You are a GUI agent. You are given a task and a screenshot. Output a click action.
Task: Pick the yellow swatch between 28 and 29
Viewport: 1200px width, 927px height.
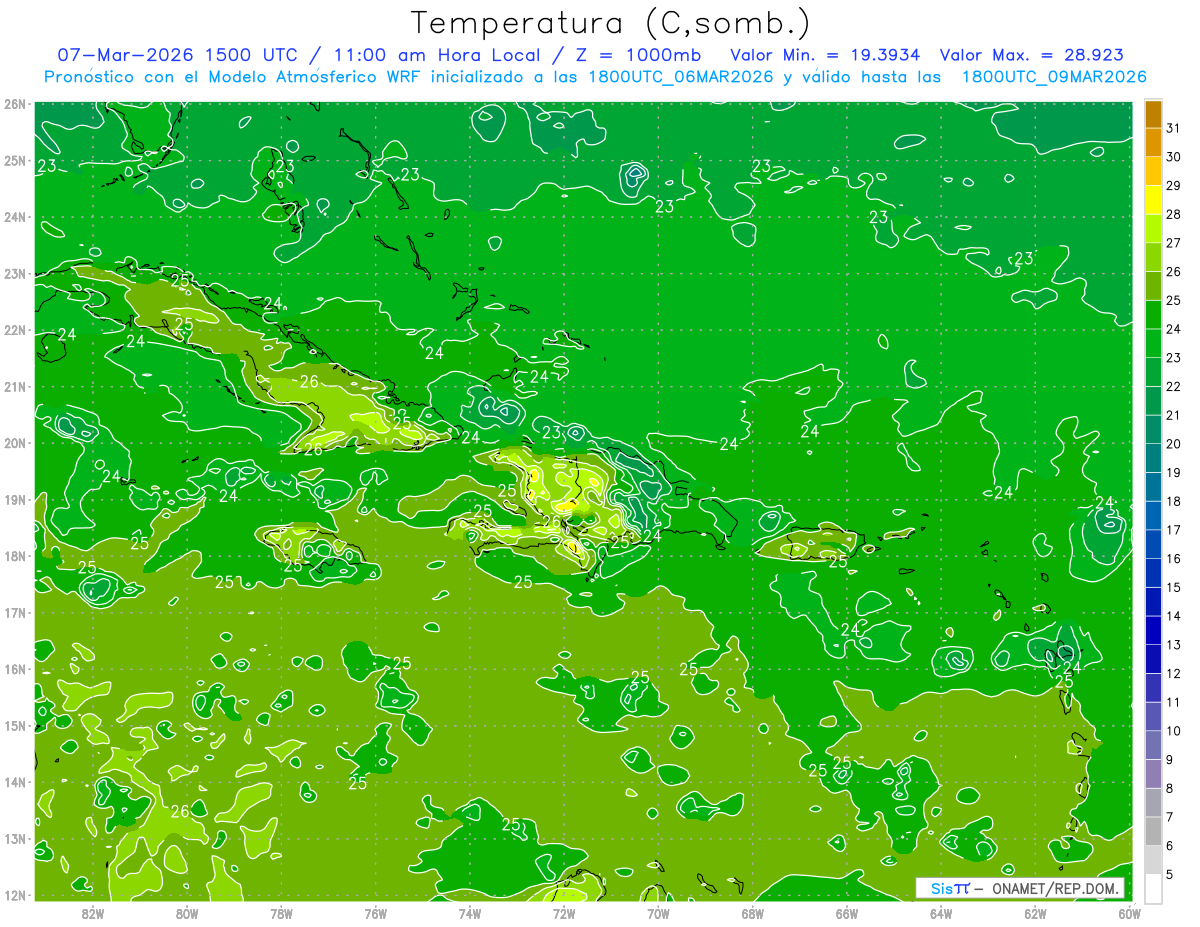(1153, 200)
